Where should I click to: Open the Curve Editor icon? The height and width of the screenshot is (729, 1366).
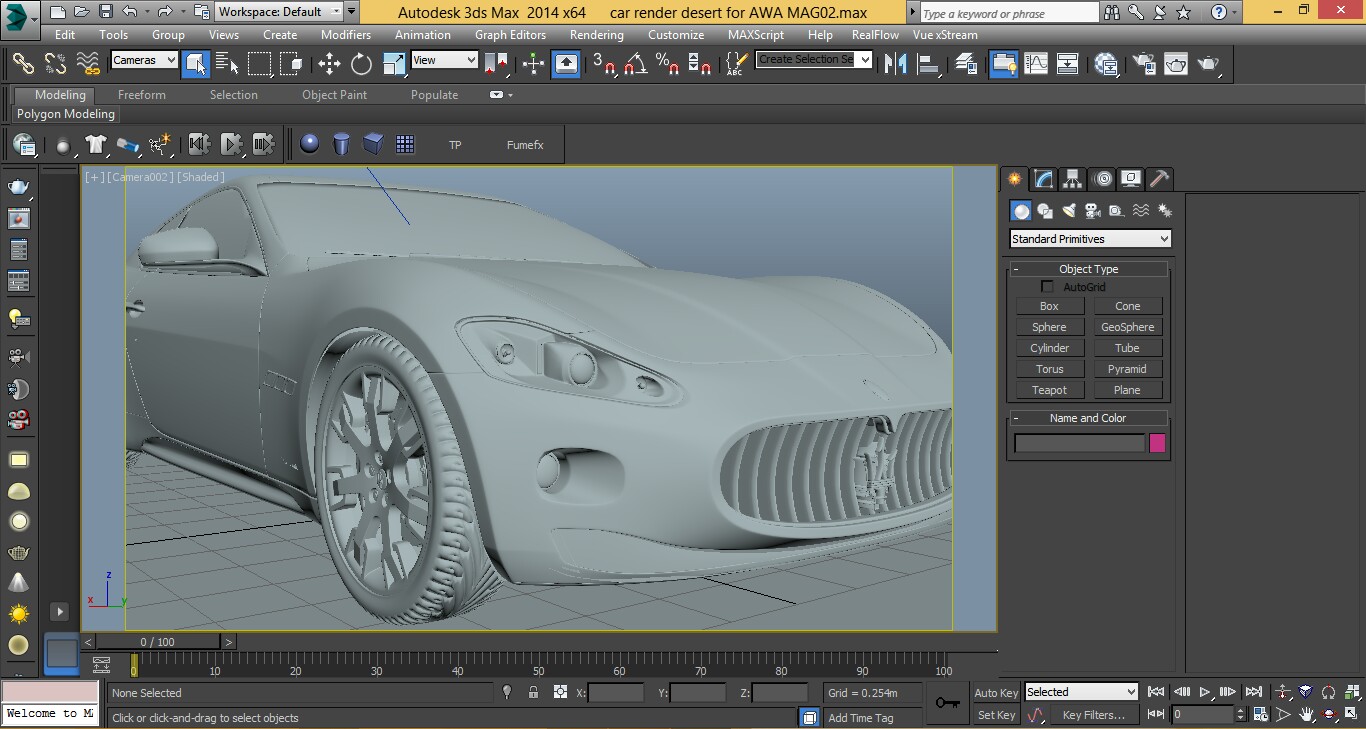1036,63
